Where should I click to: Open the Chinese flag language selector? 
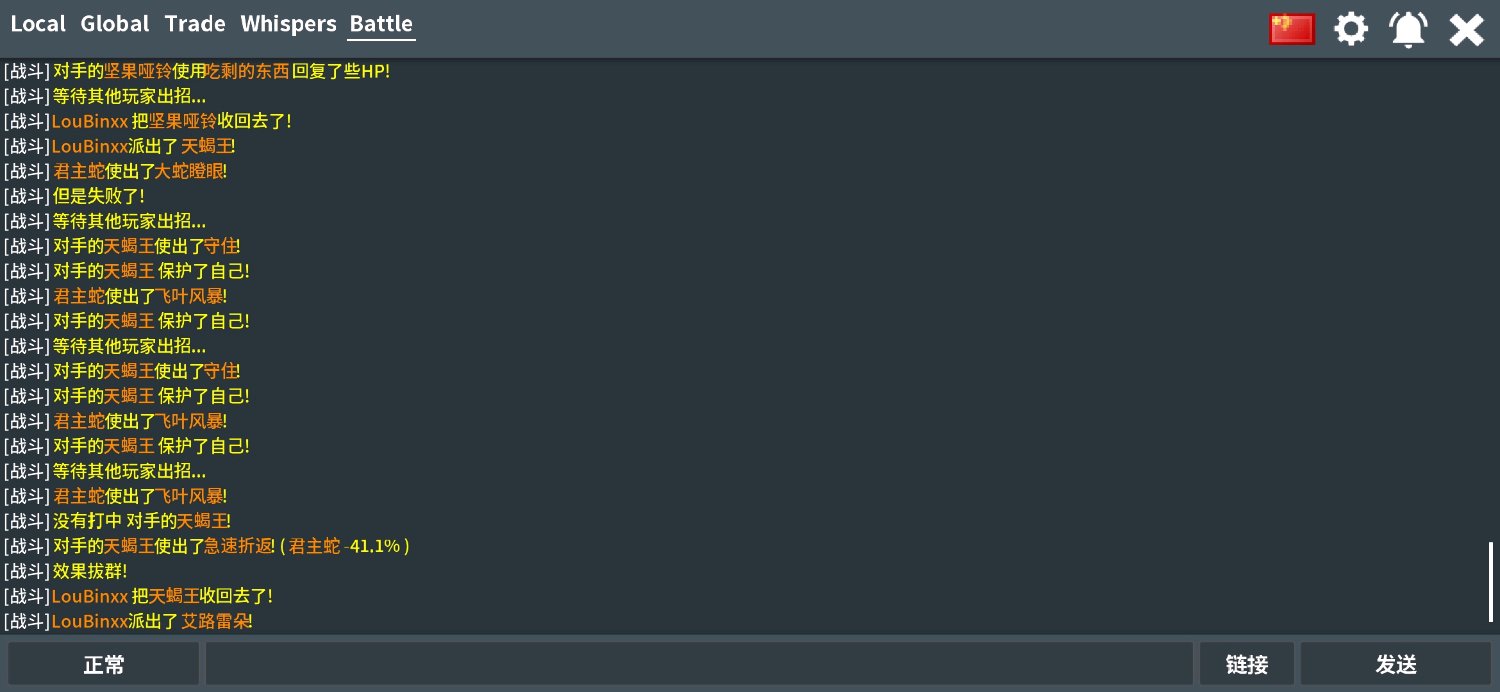1292,29
